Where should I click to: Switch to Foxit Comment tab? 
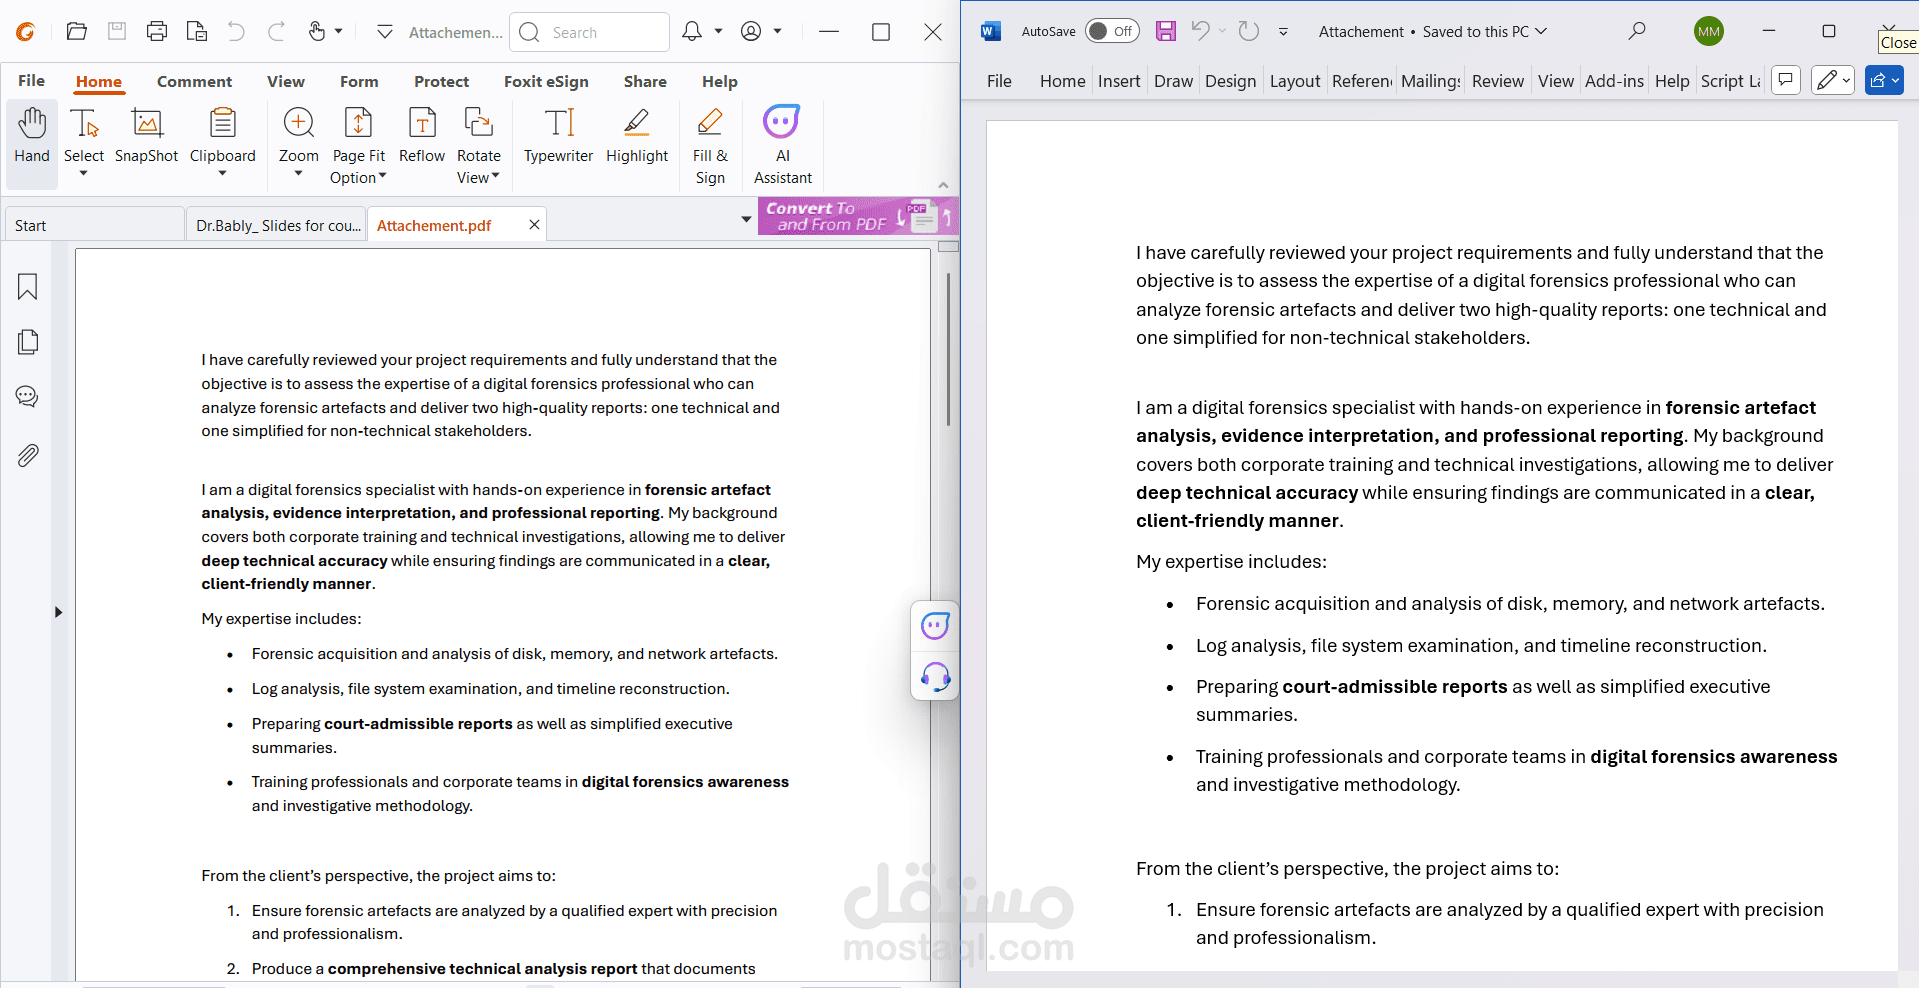coord(194,82)
